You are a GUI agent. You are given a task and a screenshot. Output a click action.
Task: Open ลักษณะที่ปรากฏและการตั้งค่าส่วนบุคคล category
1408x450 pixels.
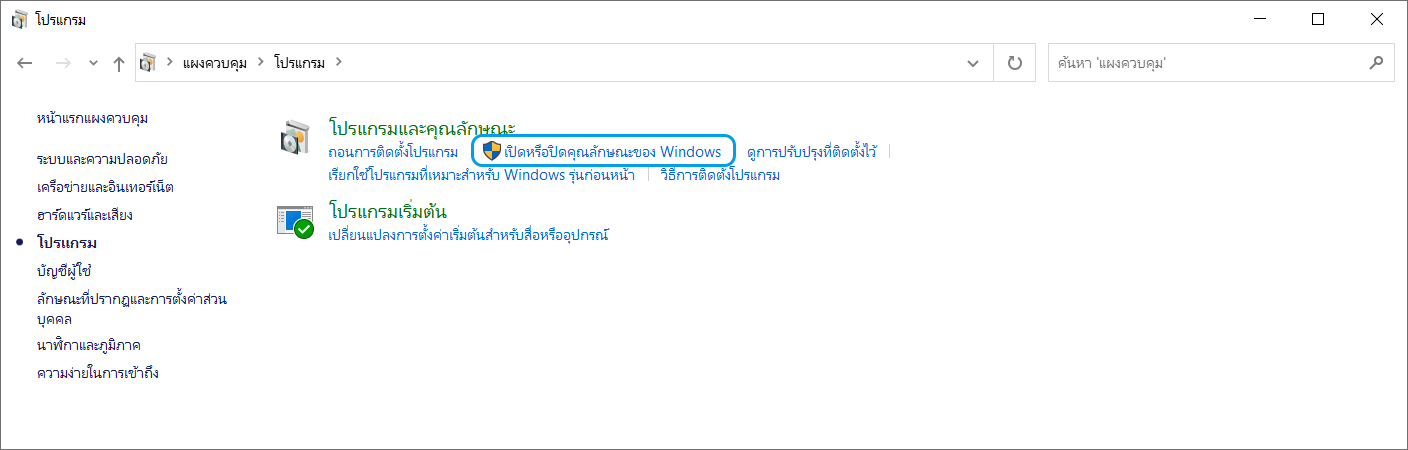coord(130,309)
